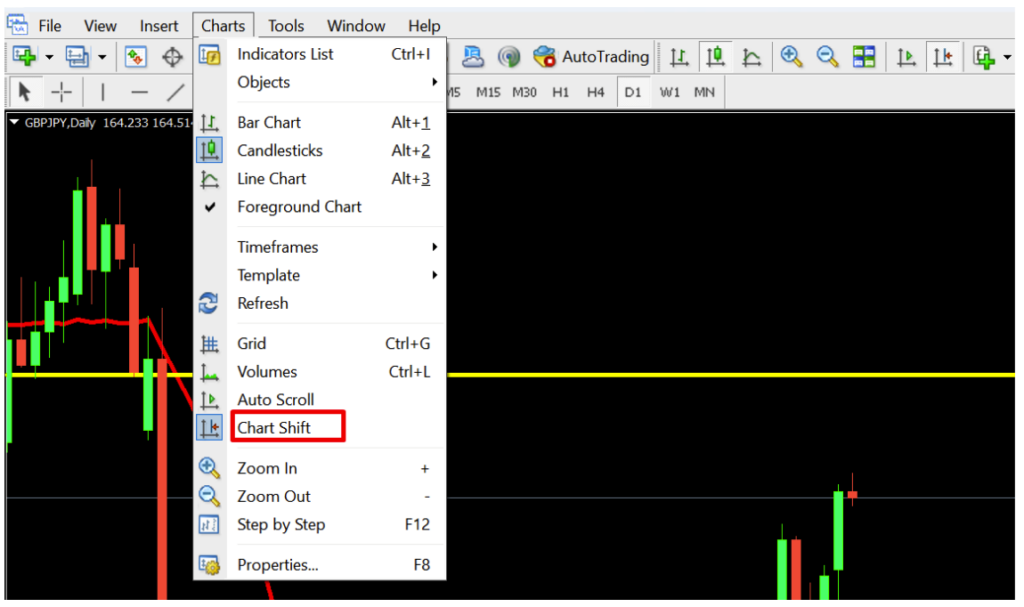
Task: Toggle Chart Shift toolbar icon
Action: click(943, 57)
